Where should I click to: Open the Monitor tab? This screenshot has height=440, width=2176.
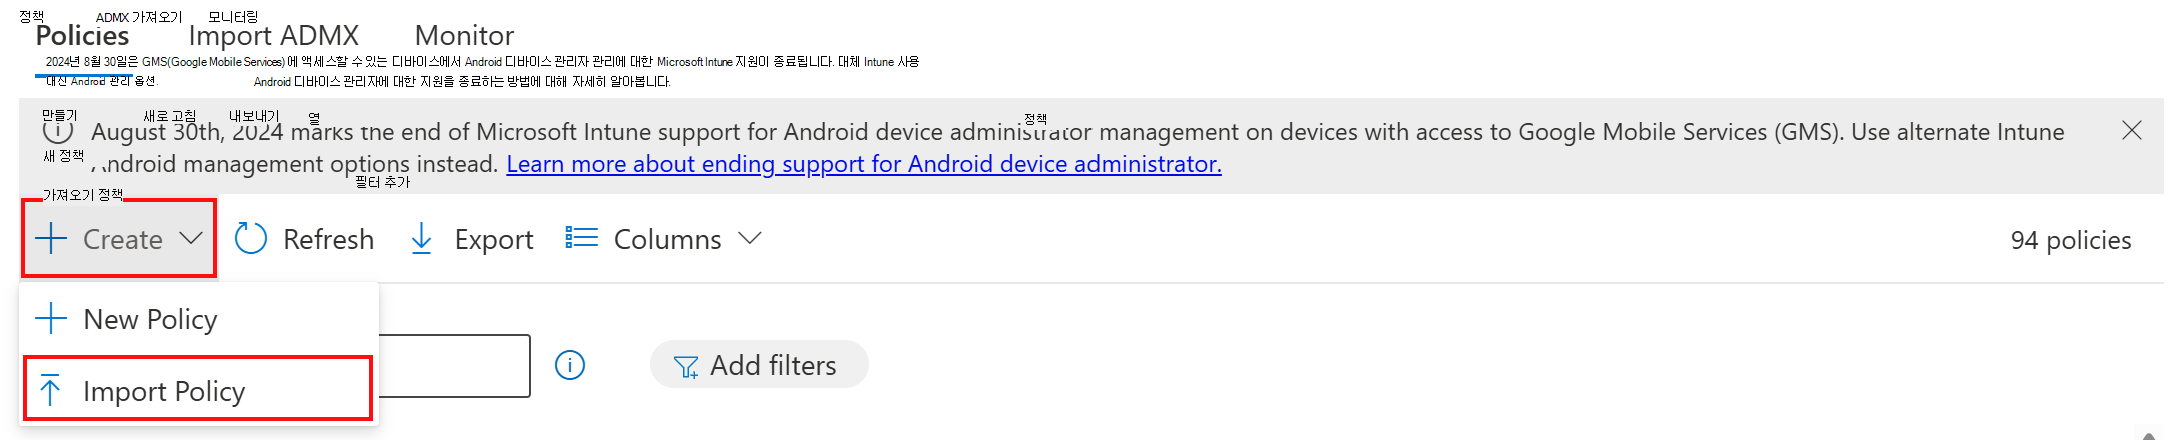[464, 36]
